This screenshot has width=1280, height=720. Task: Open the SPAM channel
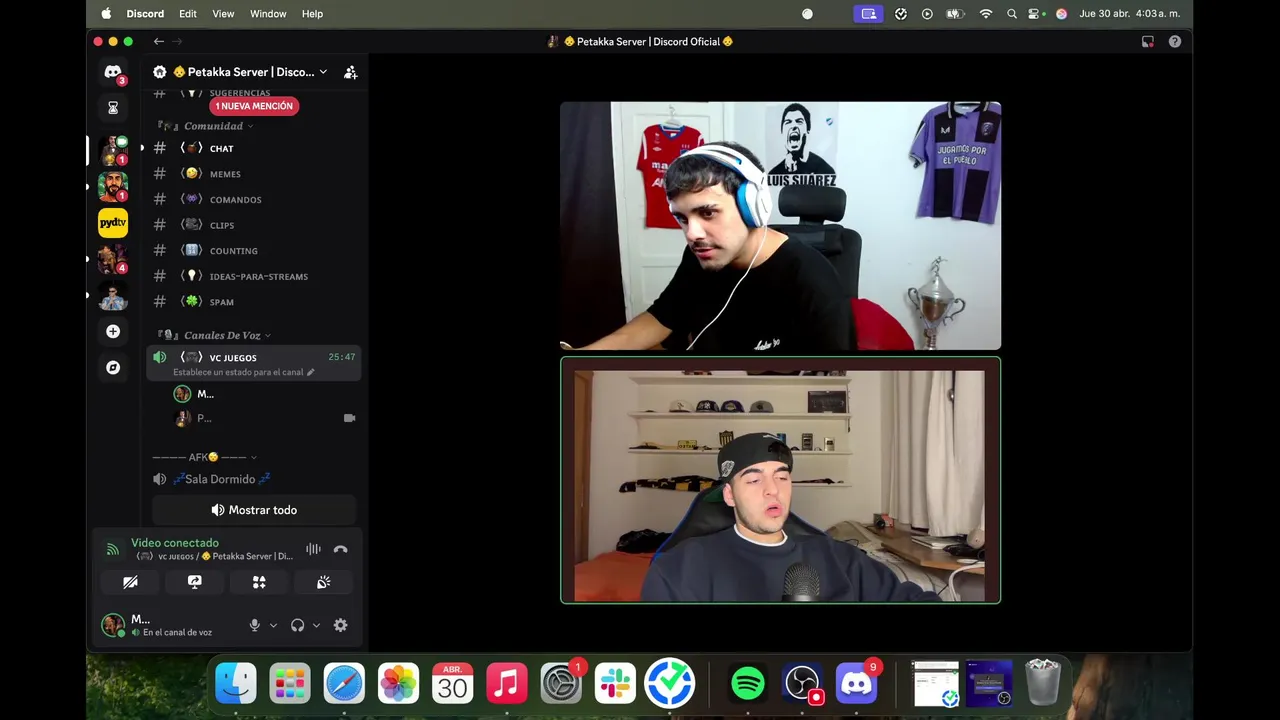[x=254, y=302]
